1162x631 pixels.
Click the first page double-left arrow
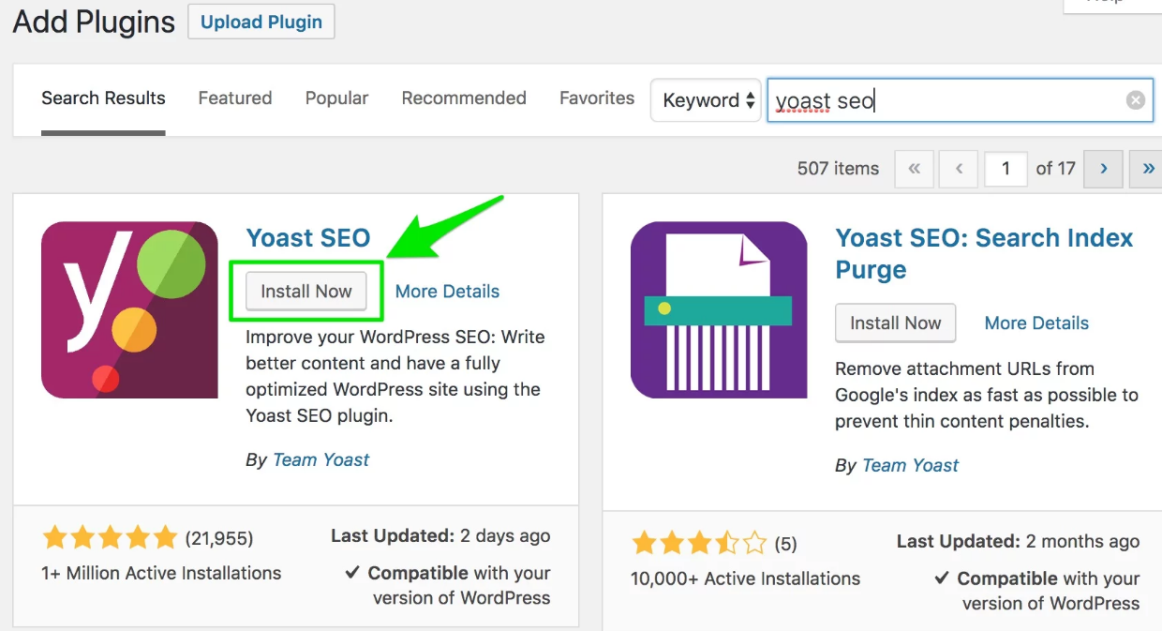pos(913,168)
